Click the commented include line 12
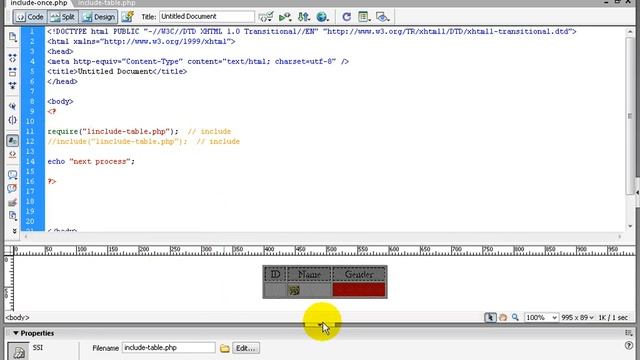 pyautogui.click(x=144, y=141)
